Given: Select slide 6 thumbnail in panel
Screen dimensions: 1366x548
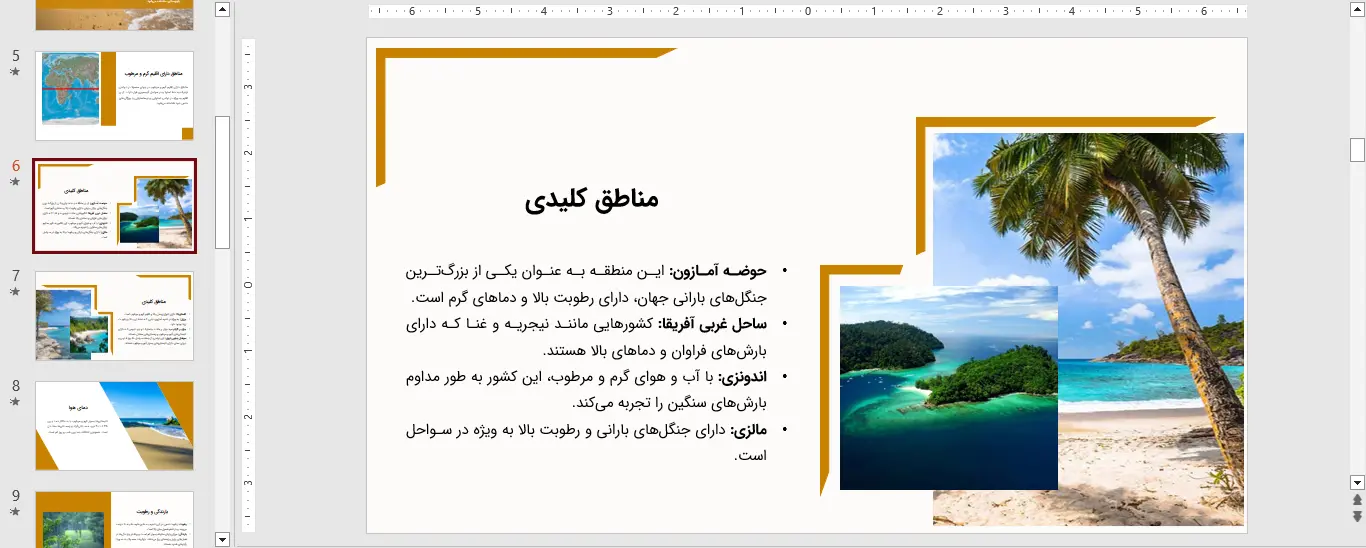Looking at the screenshot, I should 115,206.
